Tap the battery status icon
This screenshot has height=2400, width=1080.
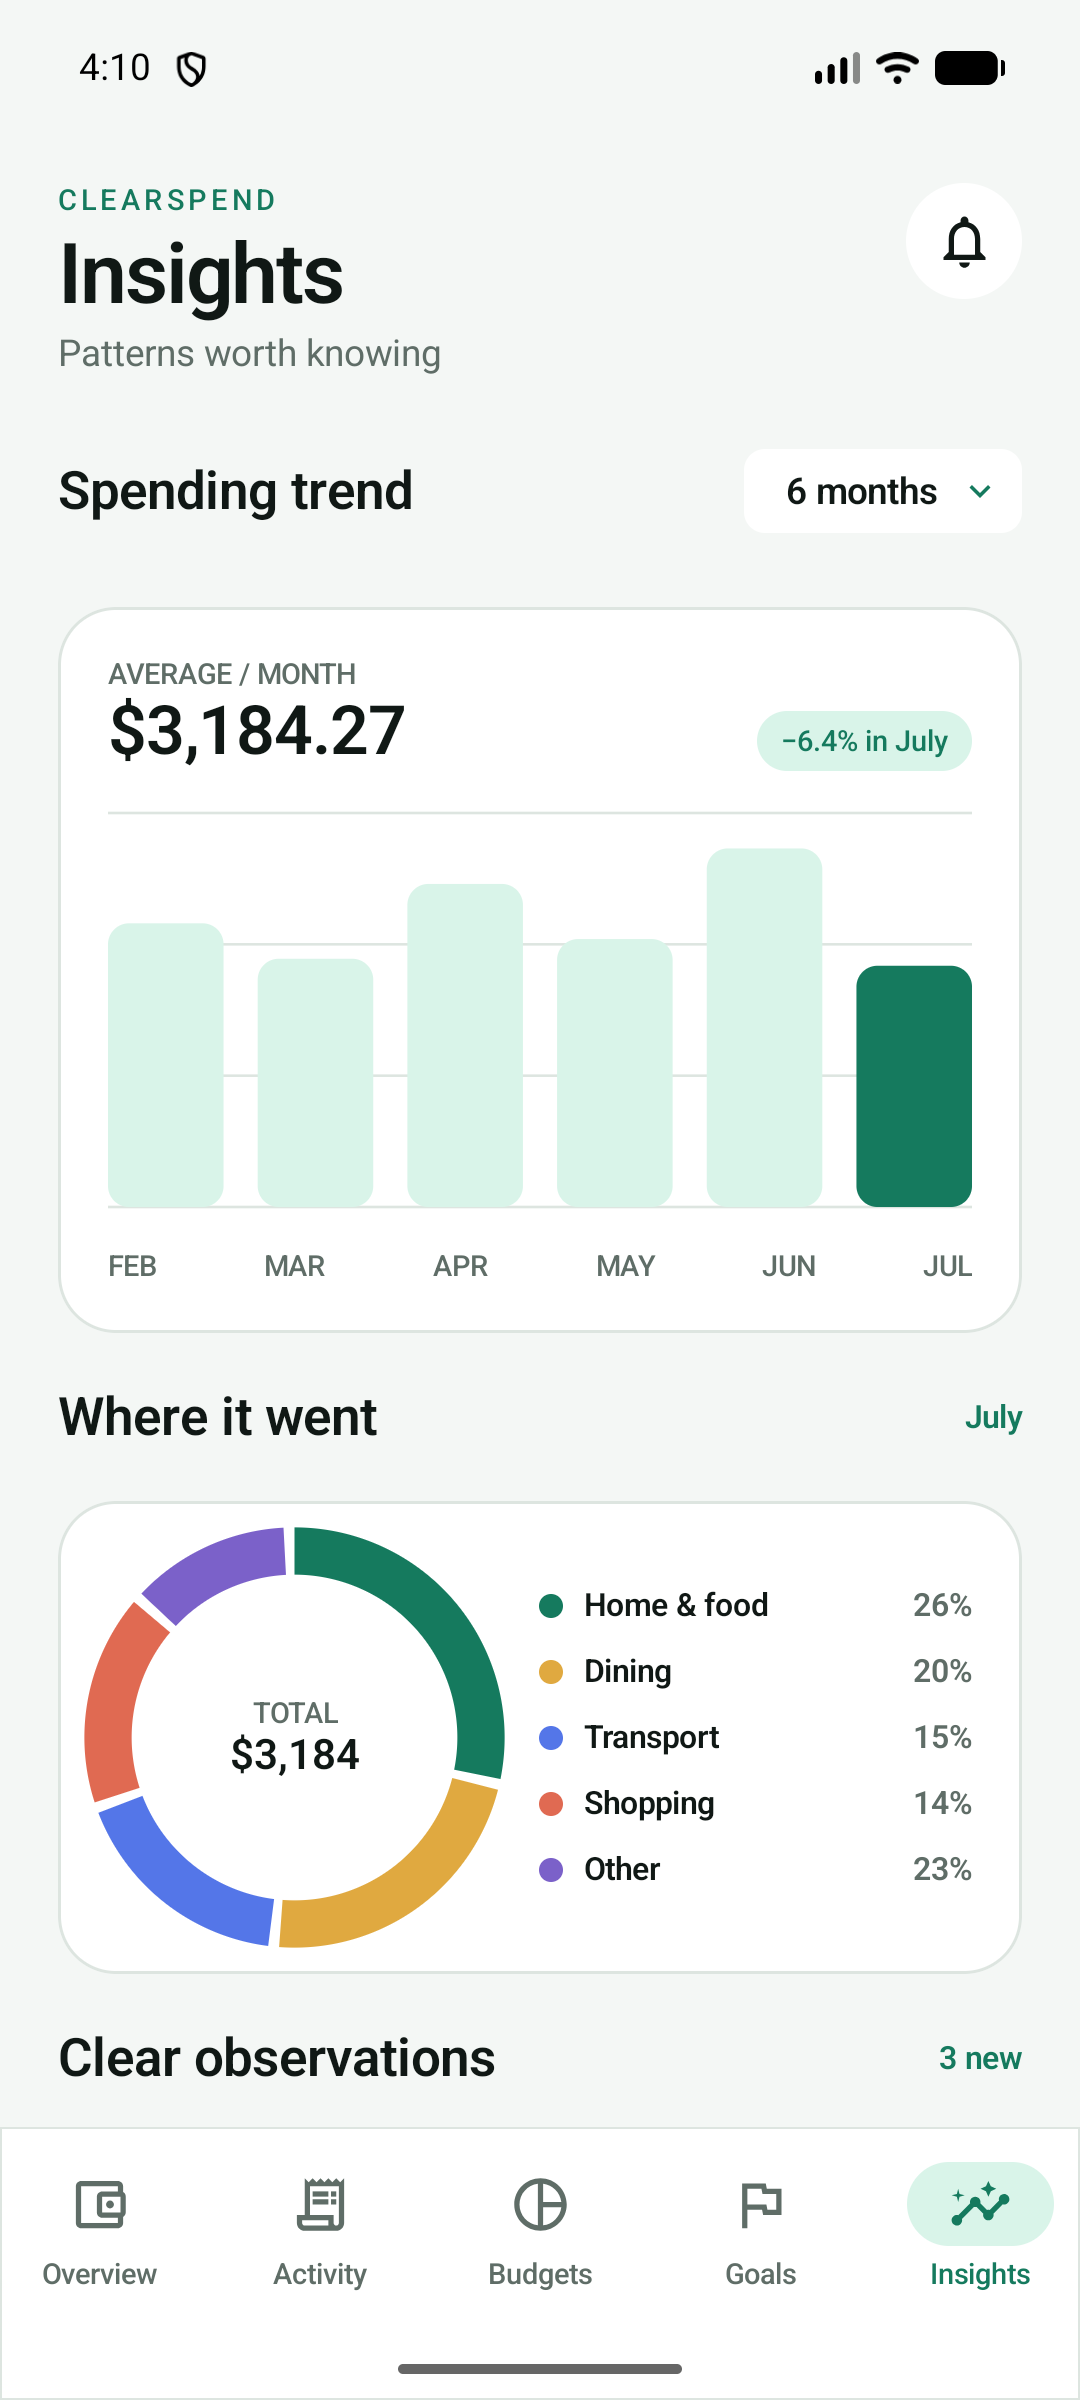click(970, 68)
